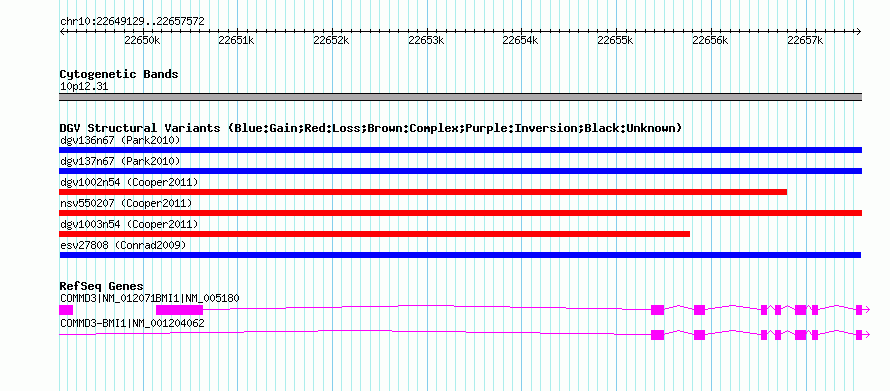
Task: Click the dgv137n67 (Park2010) label
Action: point(120,162)
